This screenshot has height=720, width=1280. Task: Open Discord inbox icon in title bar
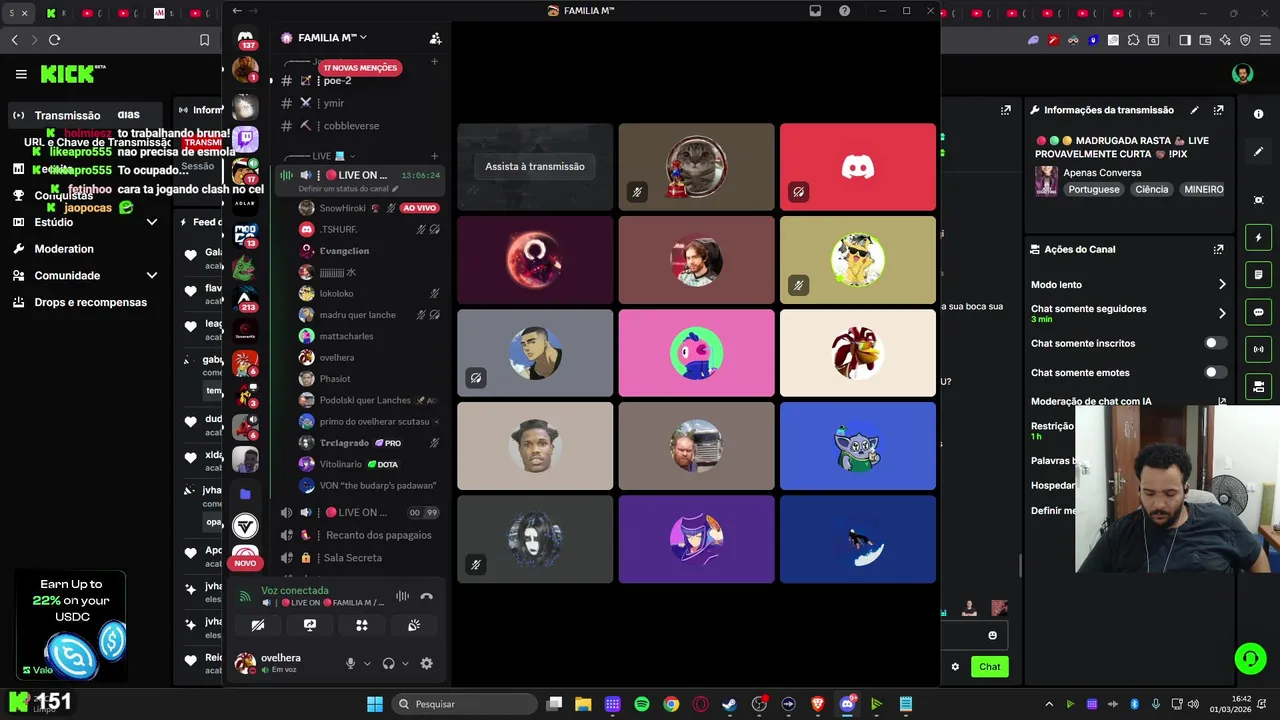[815, 11]
